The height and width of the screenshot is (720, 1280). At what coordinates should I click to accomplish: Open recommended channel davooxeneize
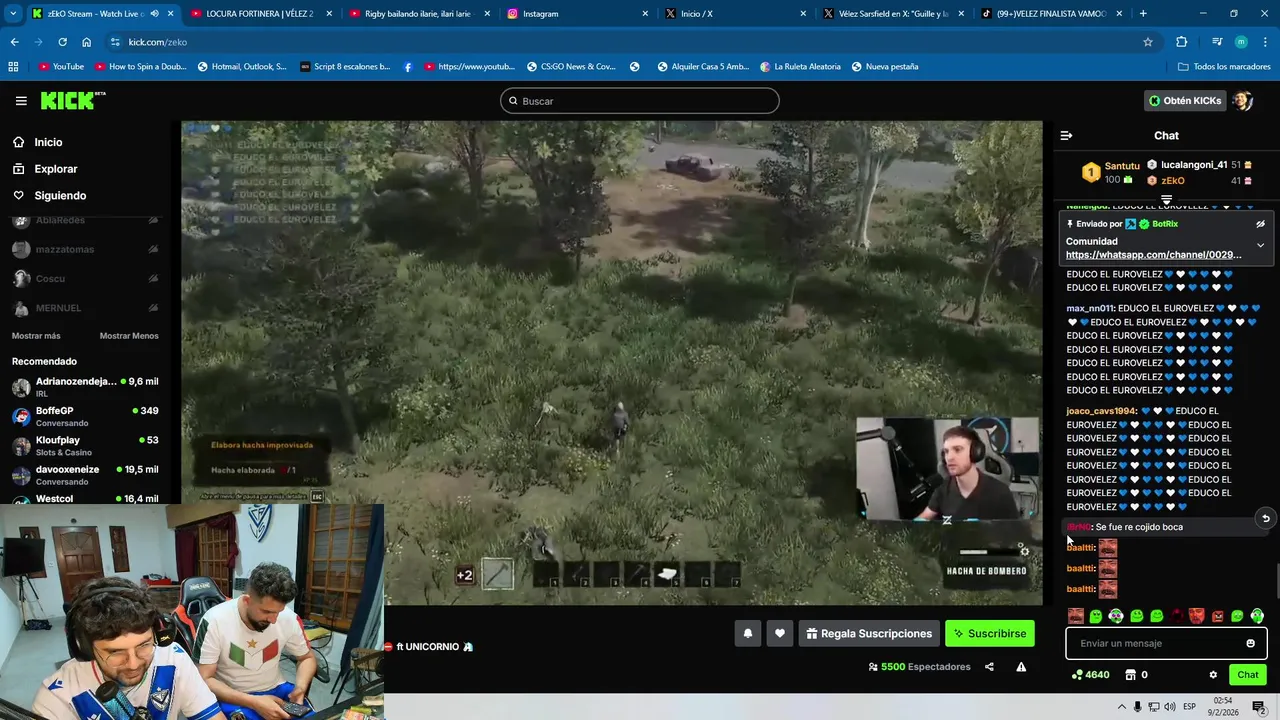point(85,474)
